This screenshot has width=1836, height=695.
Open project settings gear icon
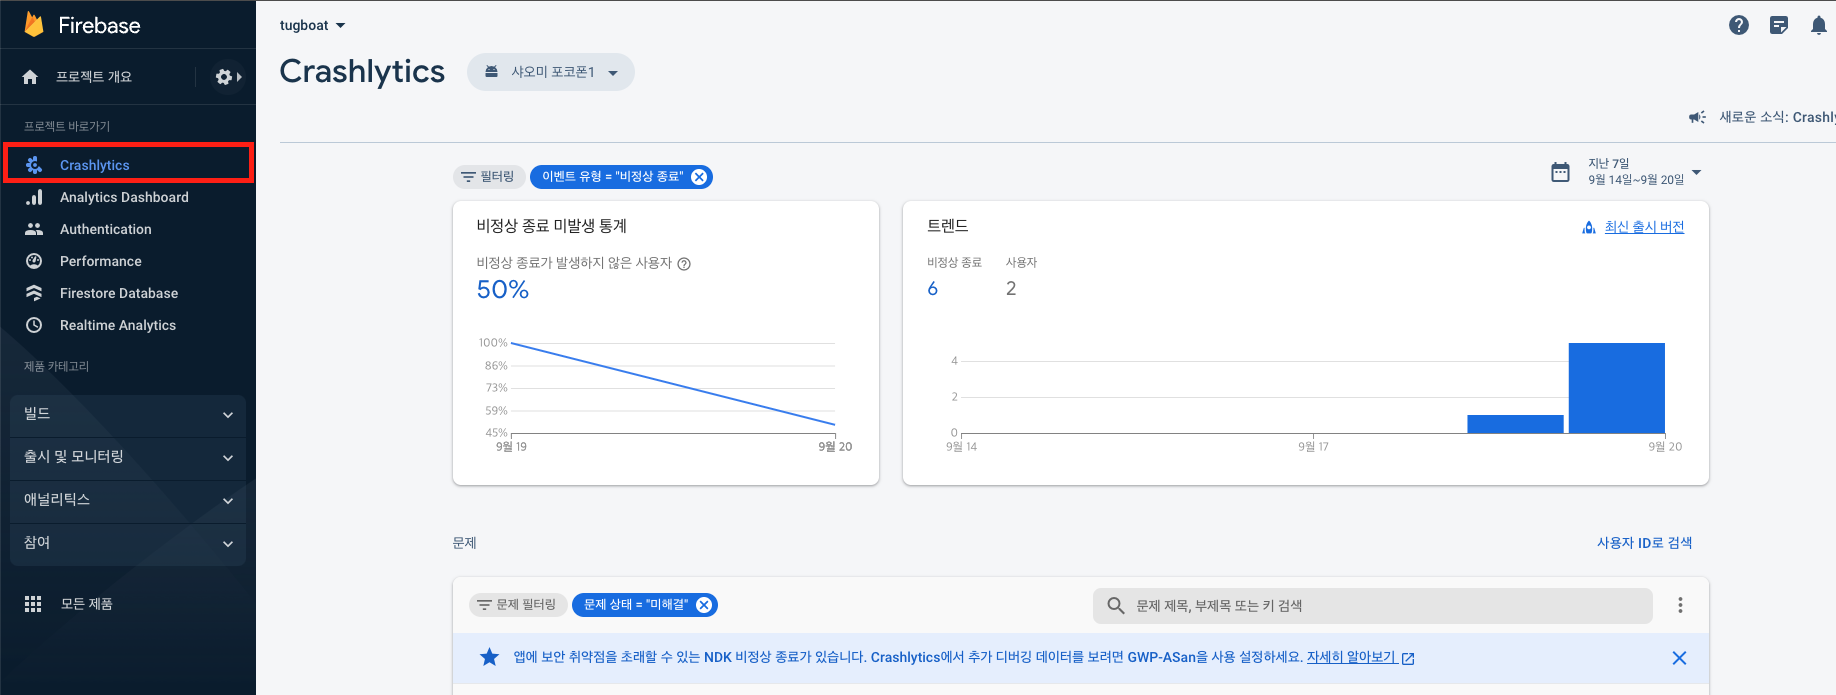[x=224, y=77]
